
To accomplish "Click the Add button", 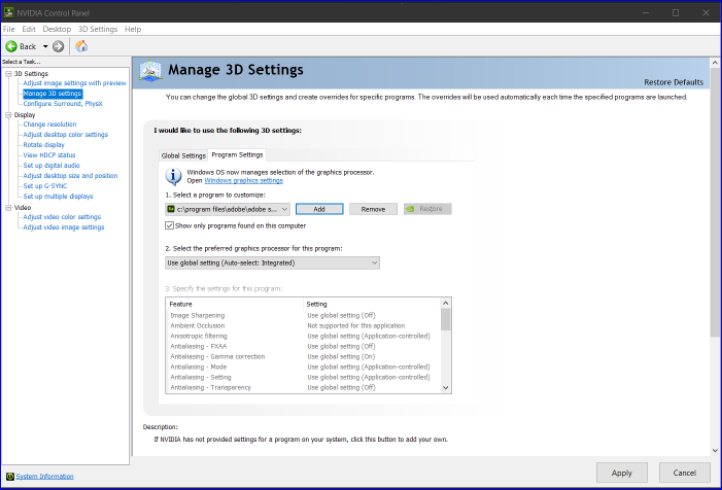I will [319, 209].
